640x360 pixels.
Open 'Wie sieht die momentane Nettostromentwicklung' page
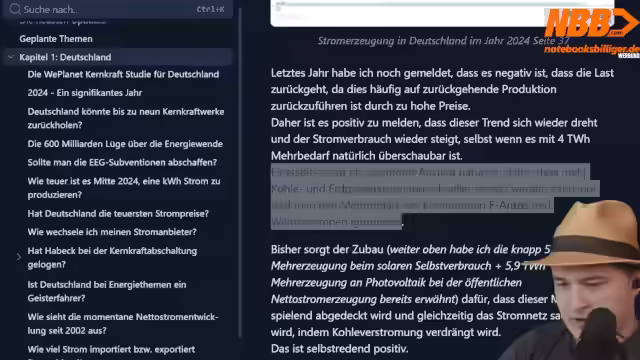point(123,324)
